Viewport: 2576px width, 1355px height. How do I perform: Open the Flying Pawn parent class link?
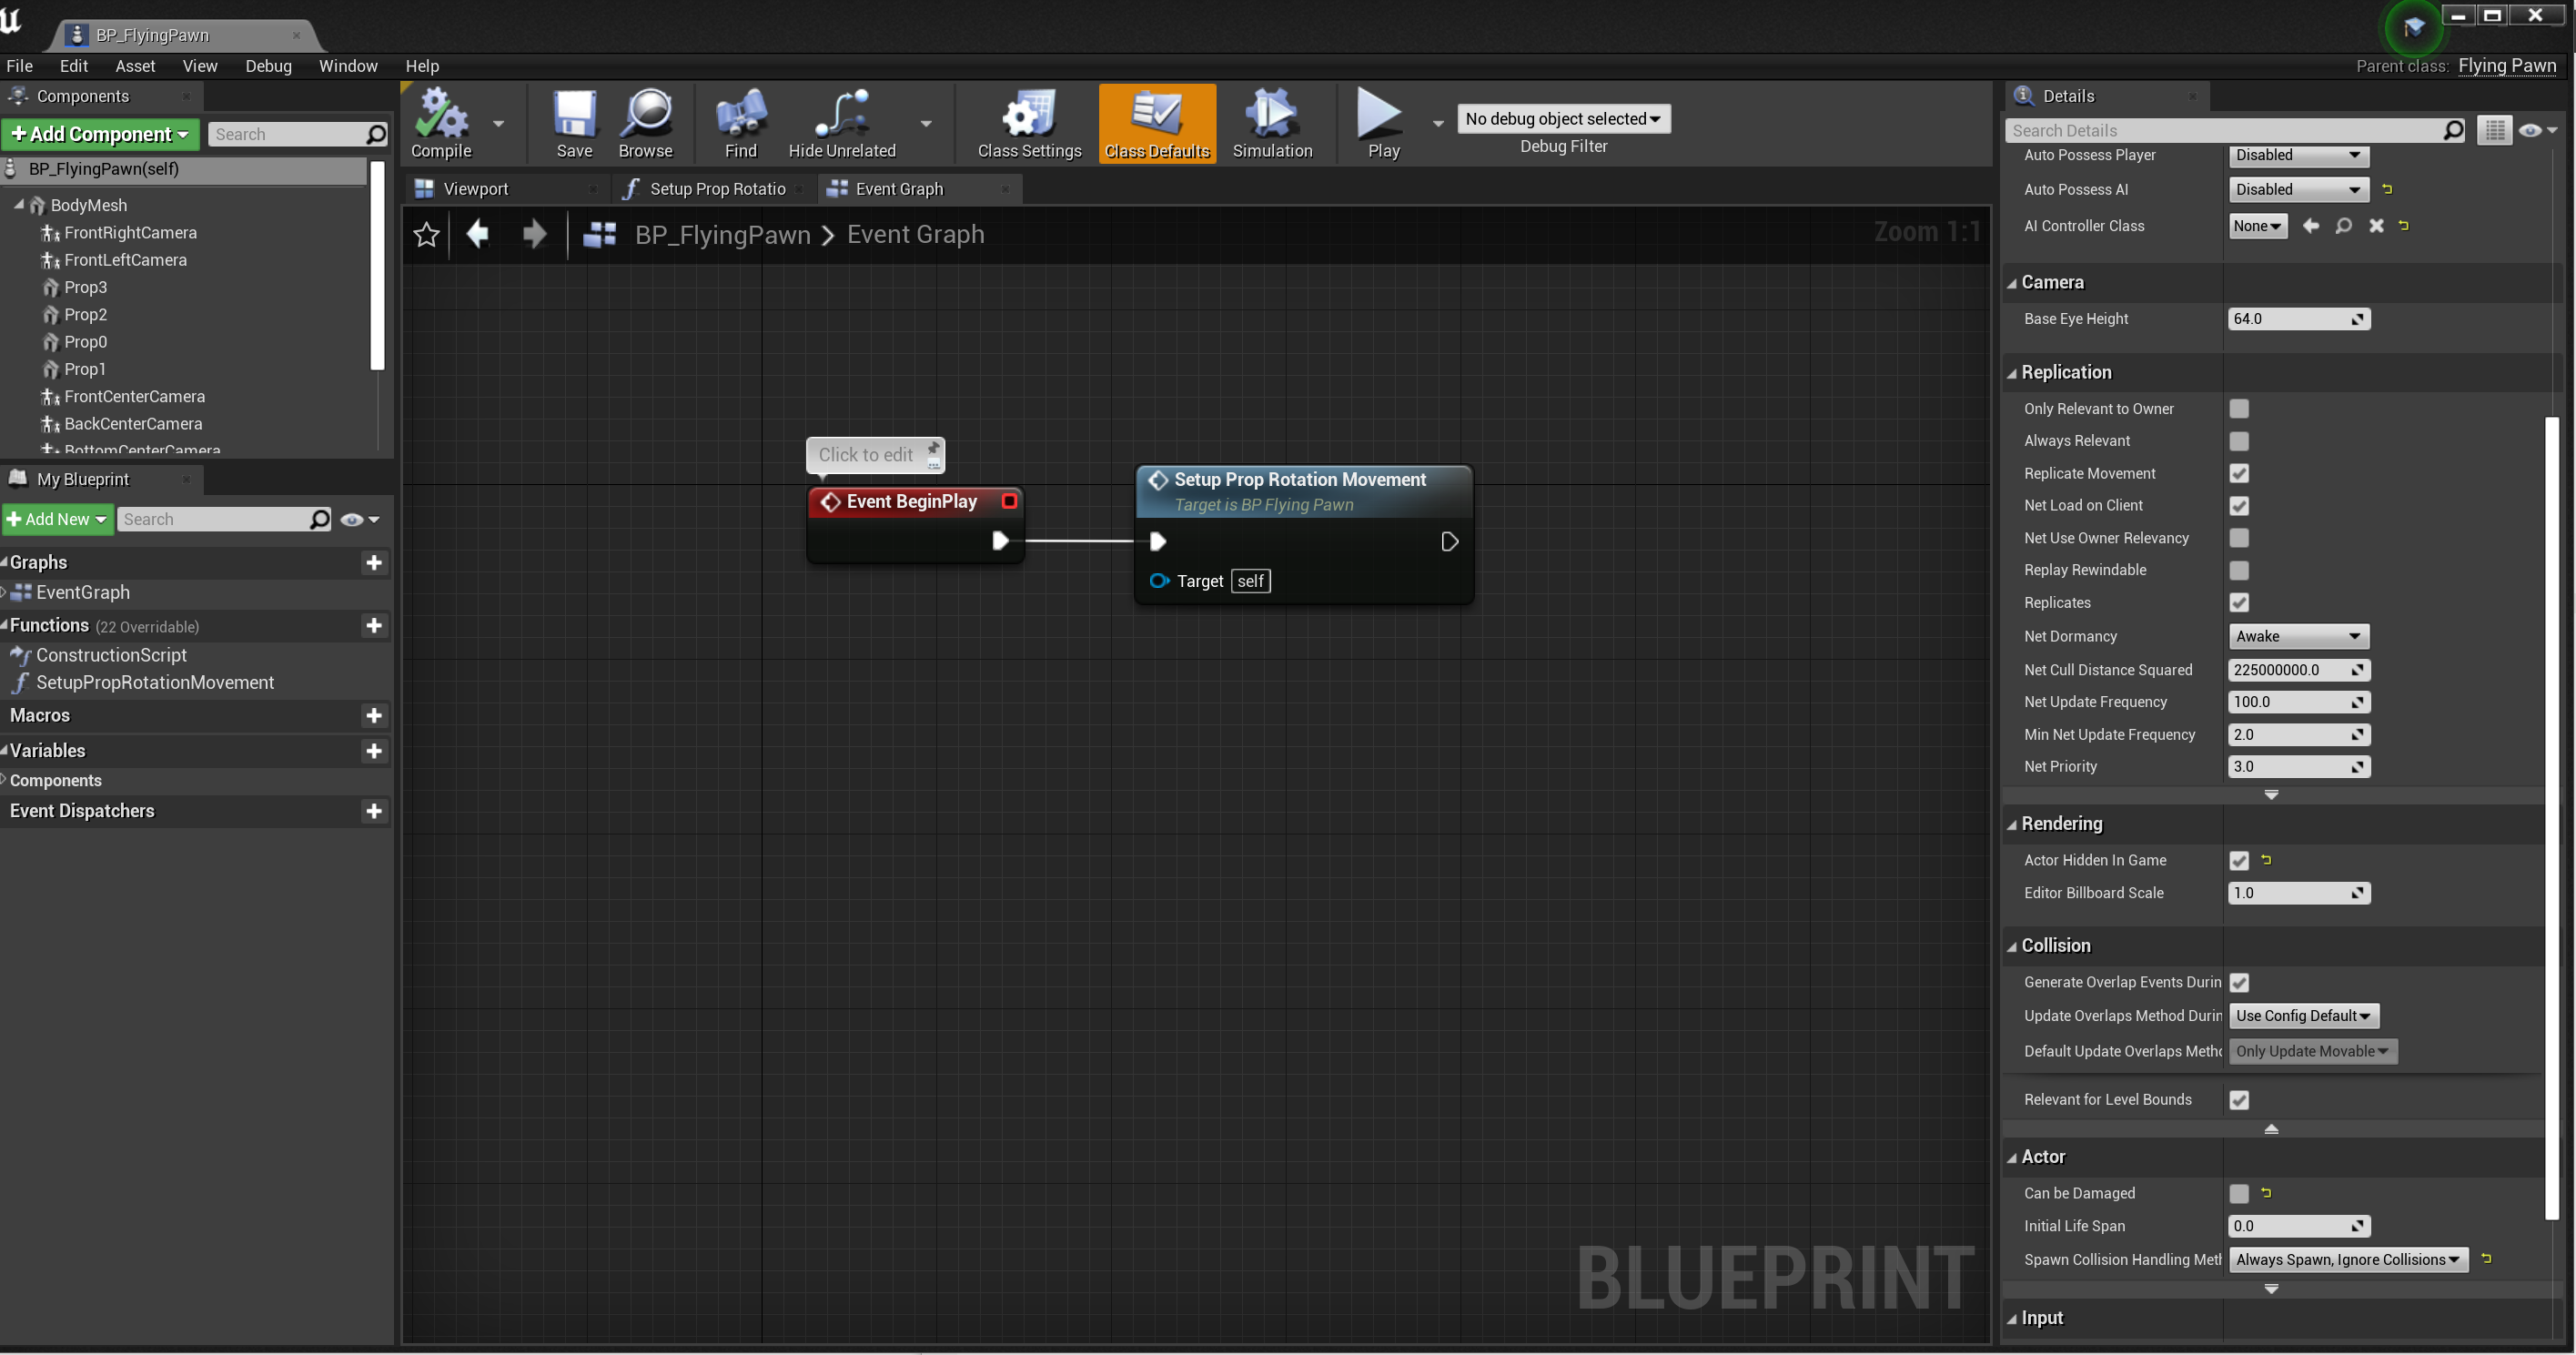click(2506, 66)
